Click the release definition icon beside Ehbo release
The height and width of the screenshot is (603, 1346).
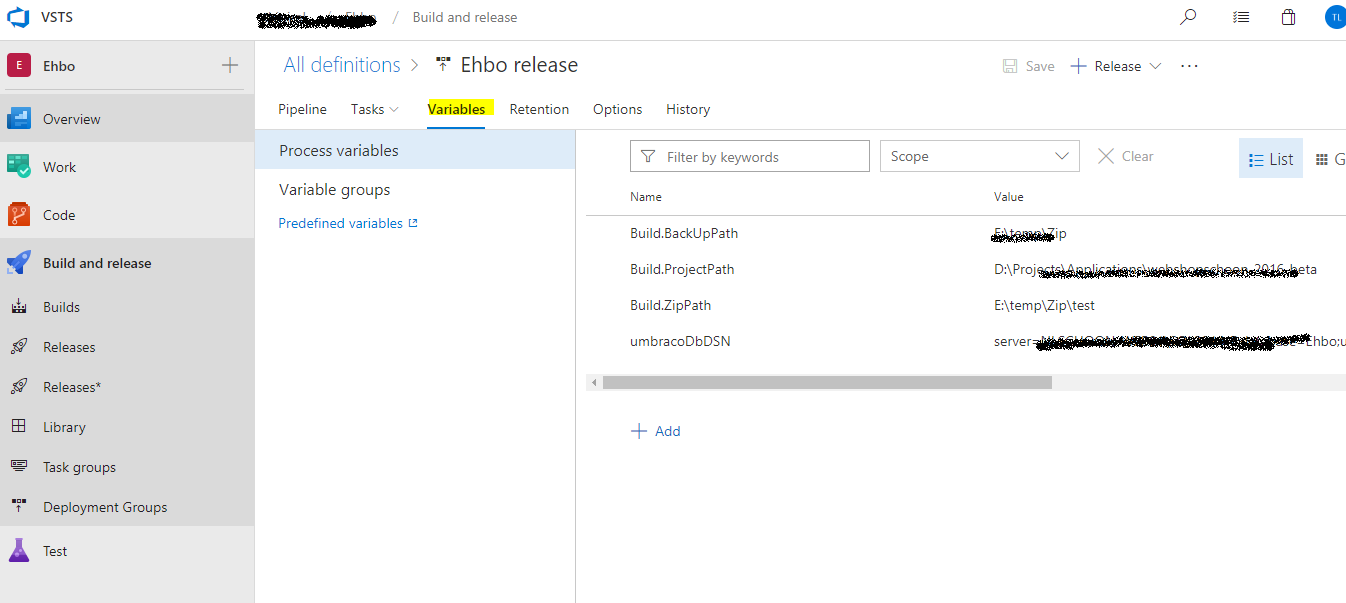(x=443, y=64)
